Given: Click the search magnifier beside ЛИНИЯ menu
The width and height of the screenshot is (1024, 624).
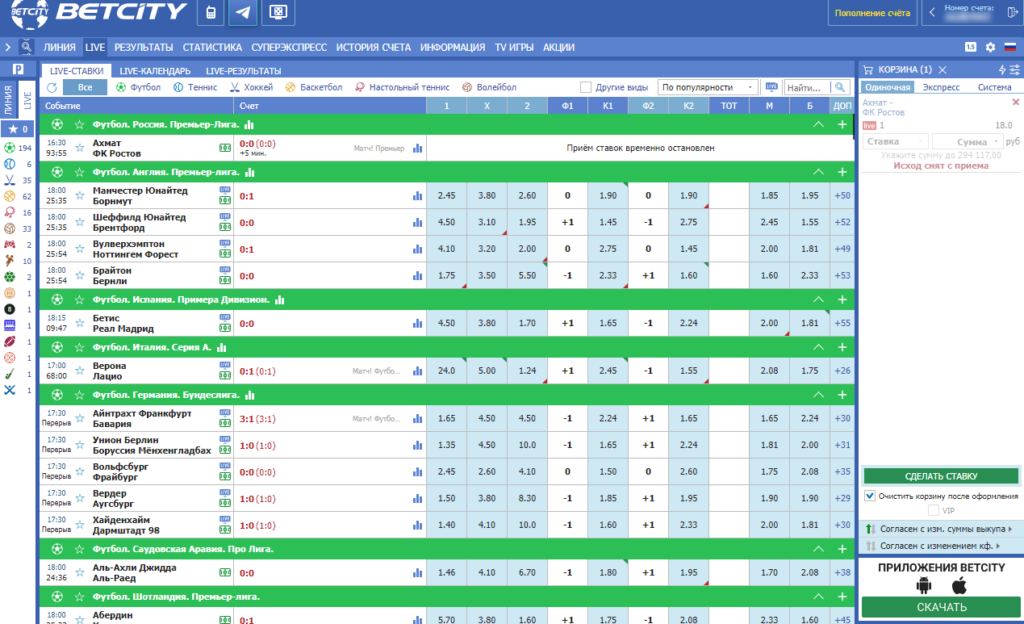Looking at the screenshot, I should (x=25, y=47).
